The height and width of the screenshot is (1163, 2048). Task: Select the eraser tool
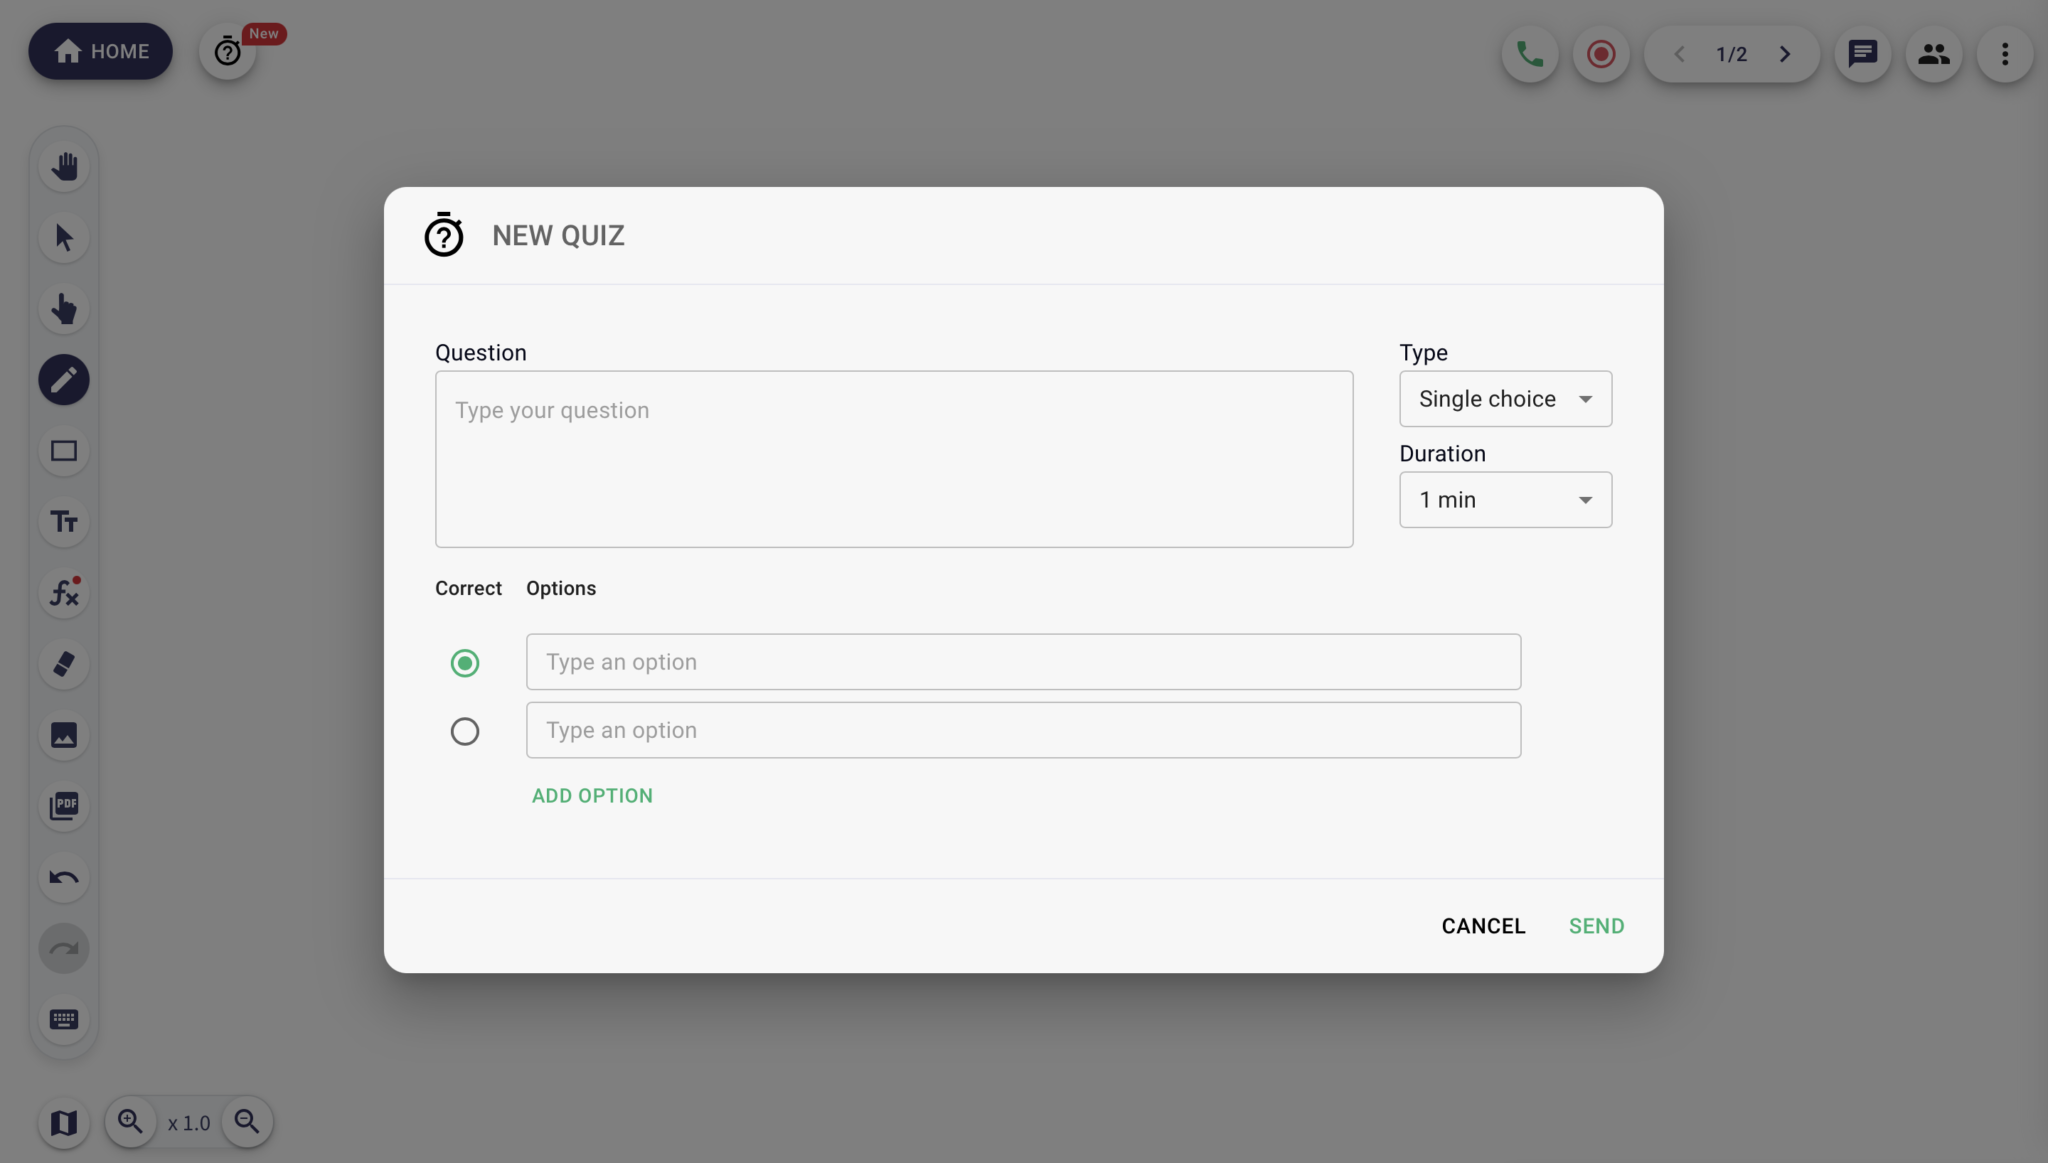pos(64,664)
